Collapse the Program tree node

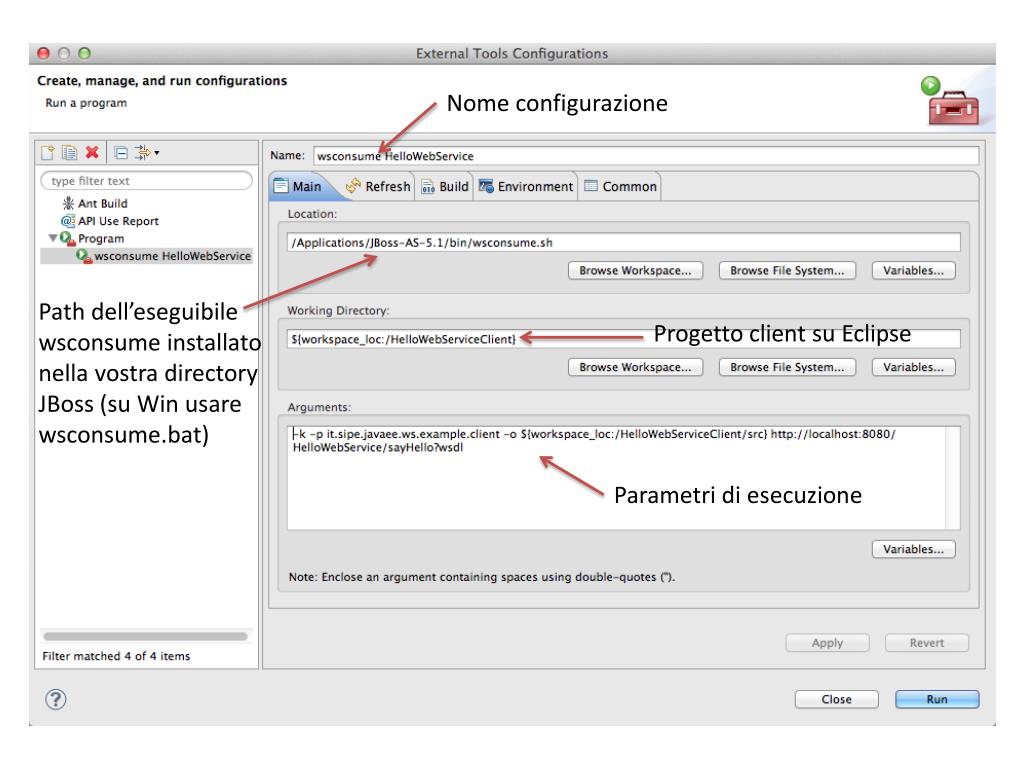pos(52,238)
